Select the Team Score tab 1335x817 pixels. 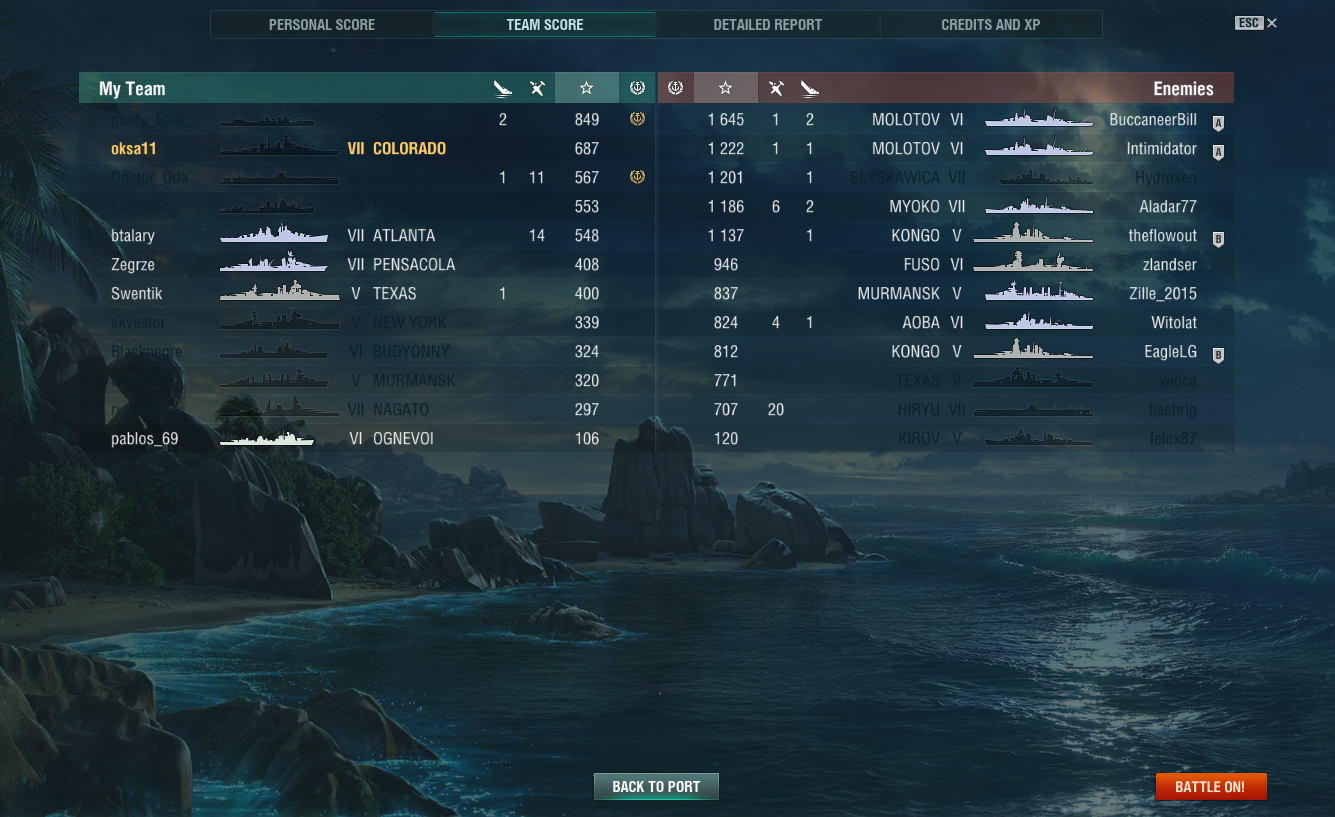point(545,24)
